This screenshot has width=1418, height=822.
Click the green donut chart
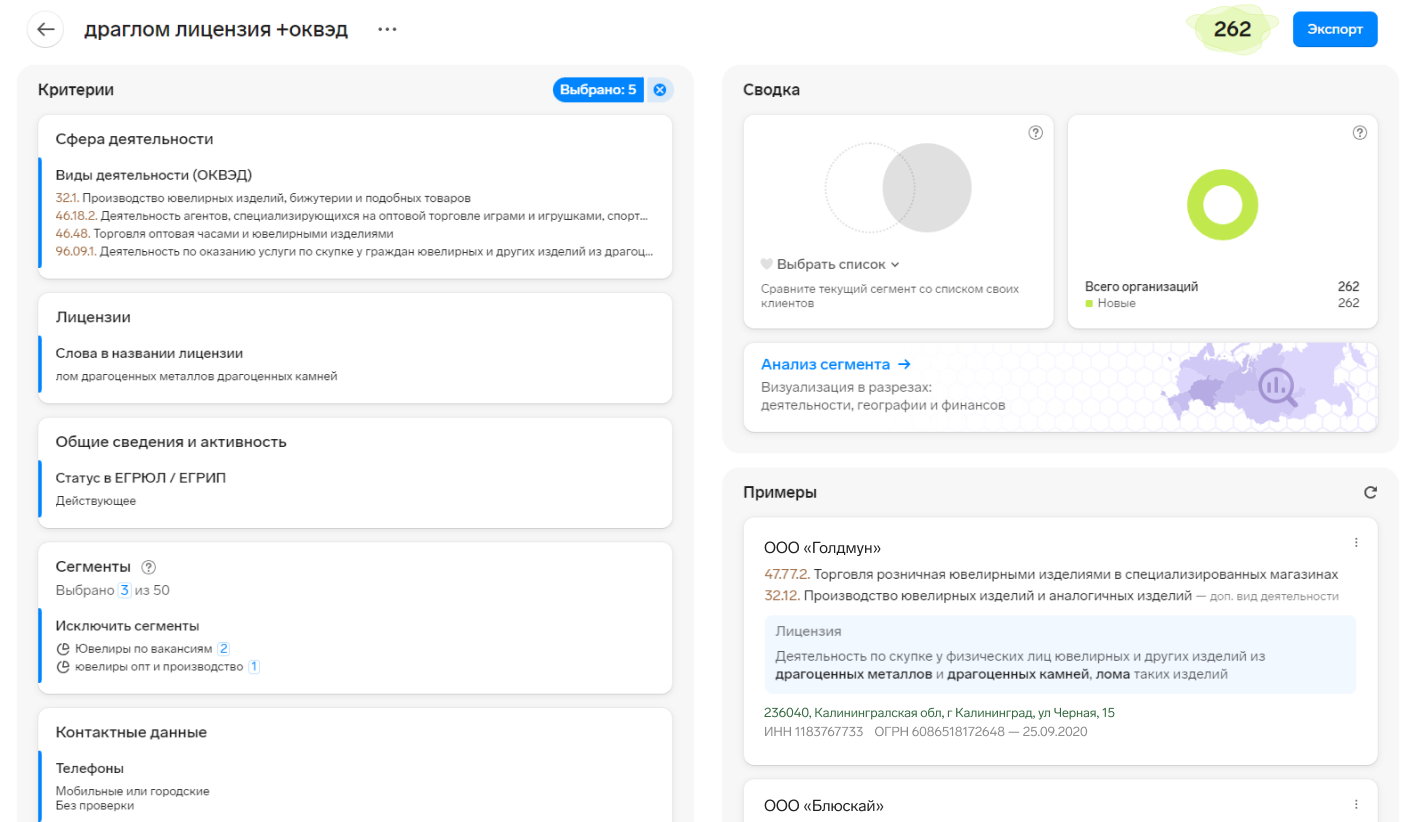1222,205
